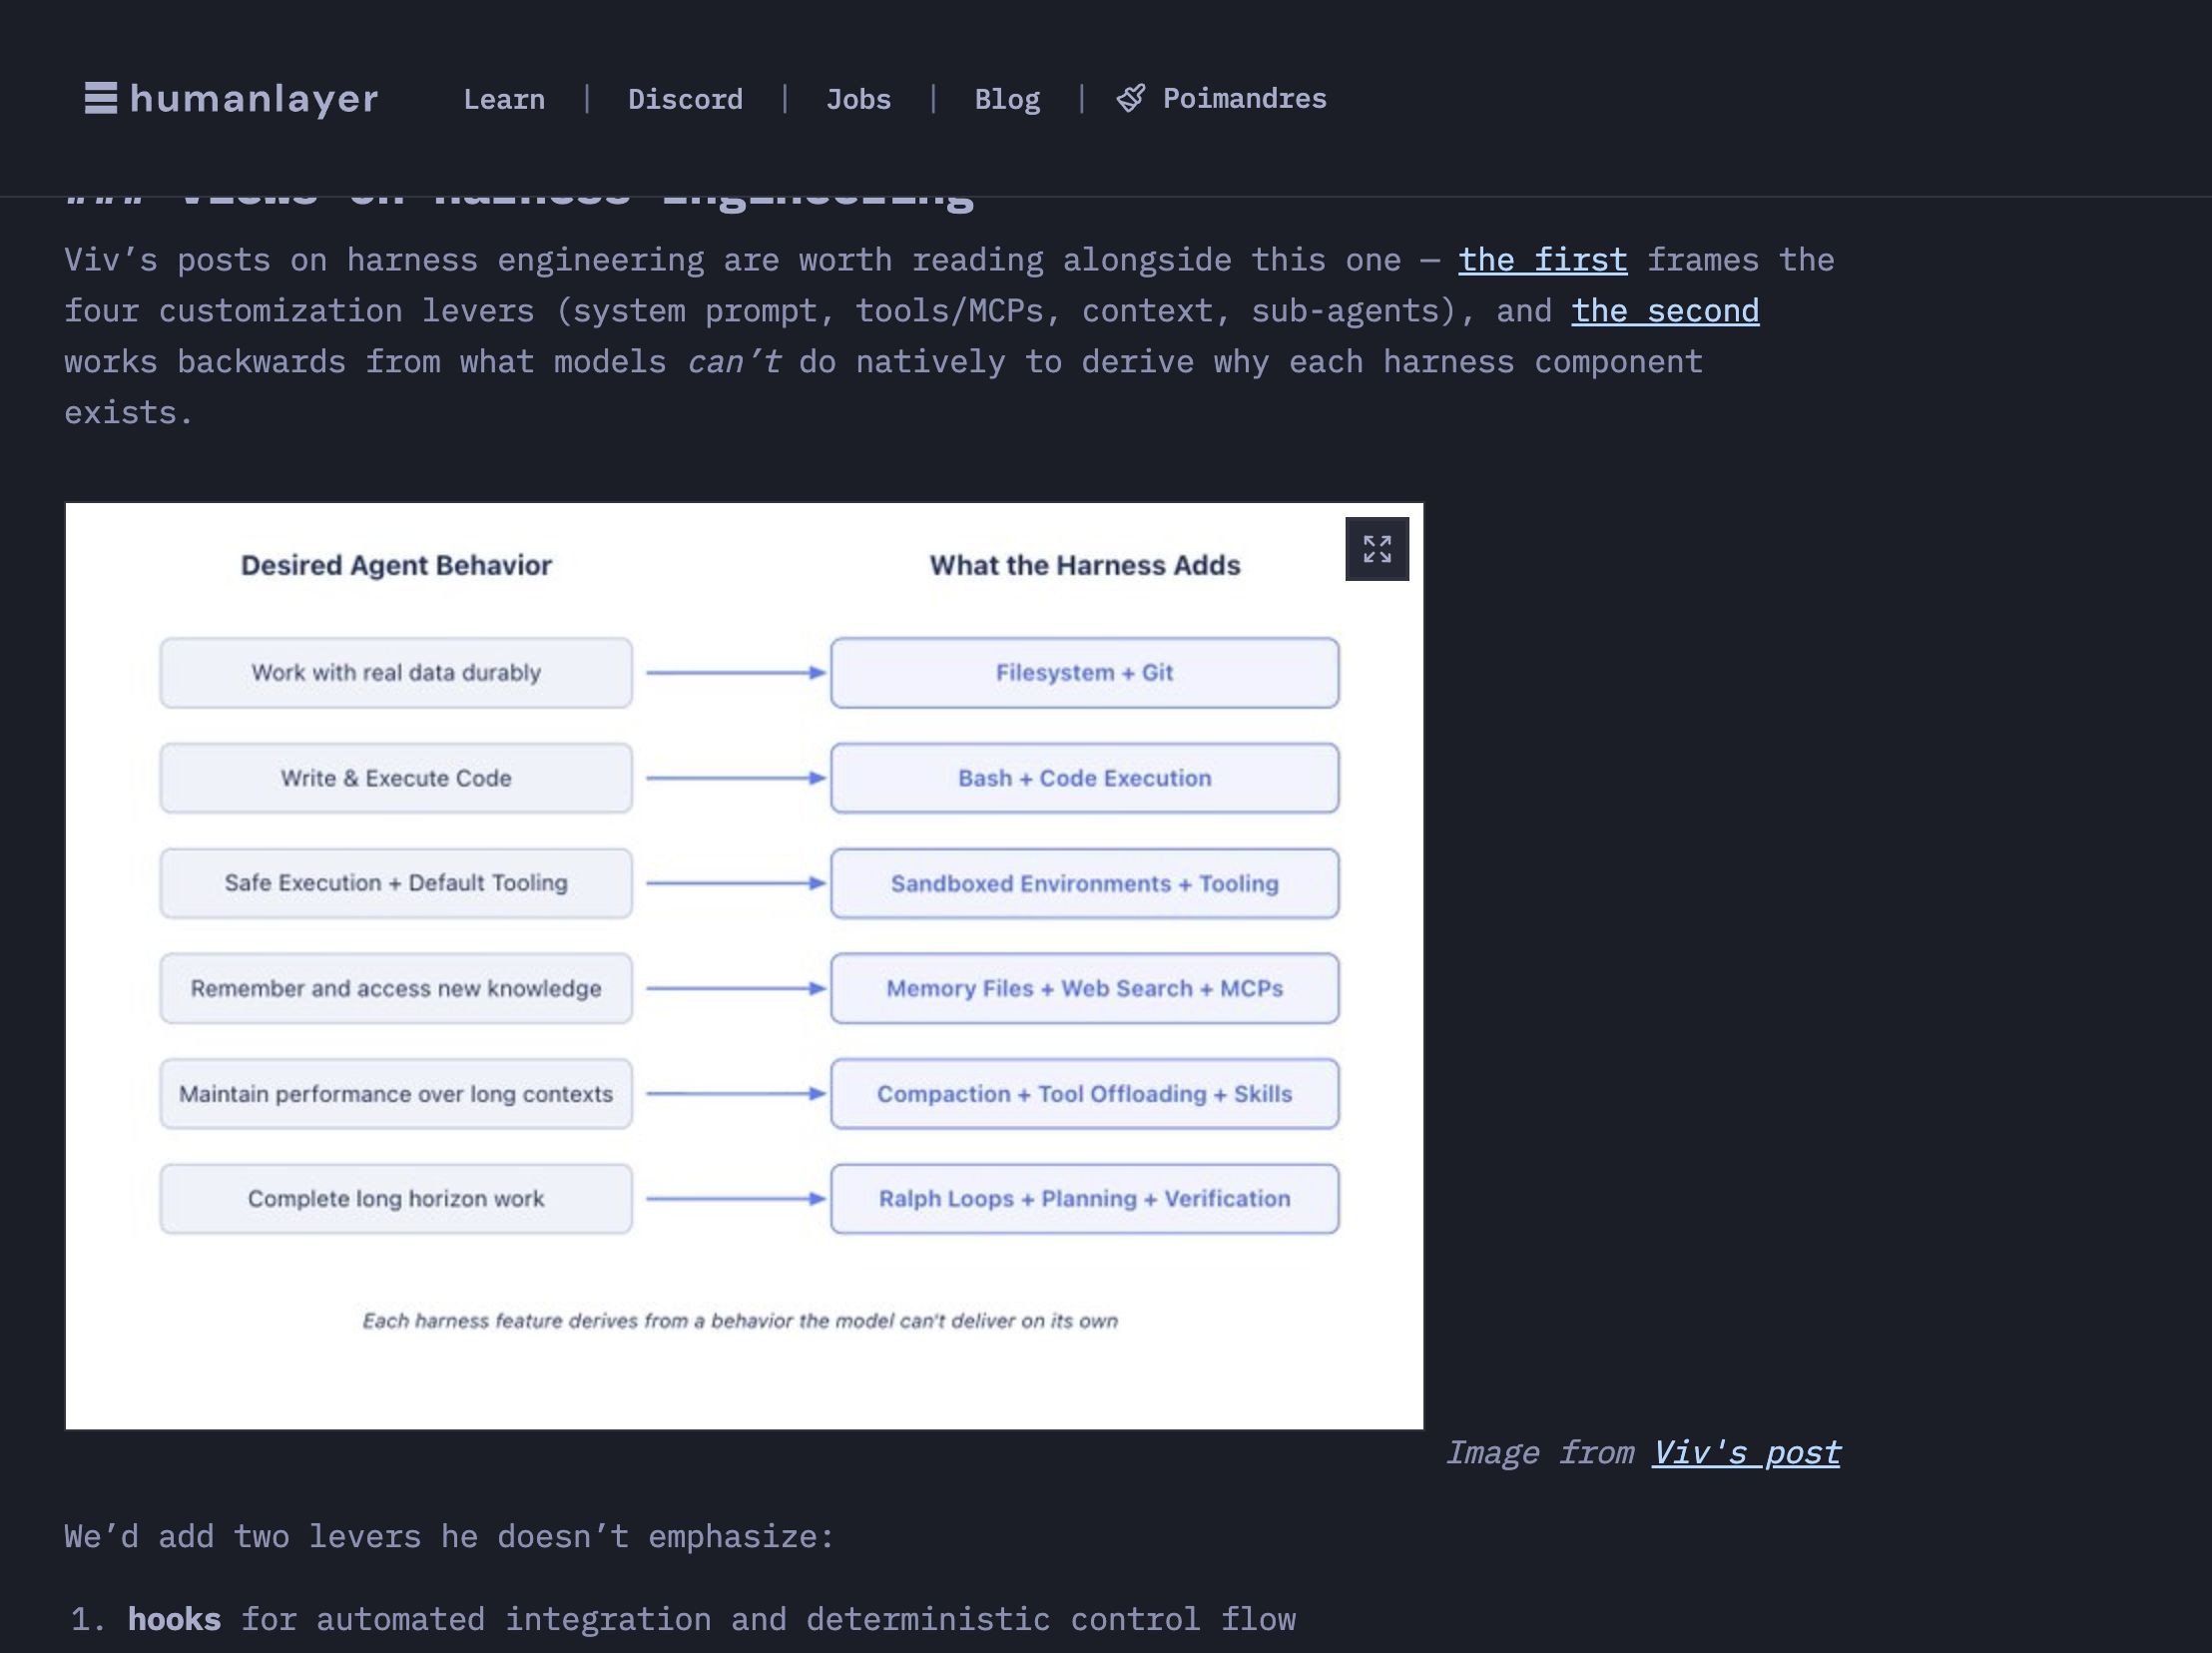
Task: Go to the humanlayer home wordmark
Action: point(254,98)
